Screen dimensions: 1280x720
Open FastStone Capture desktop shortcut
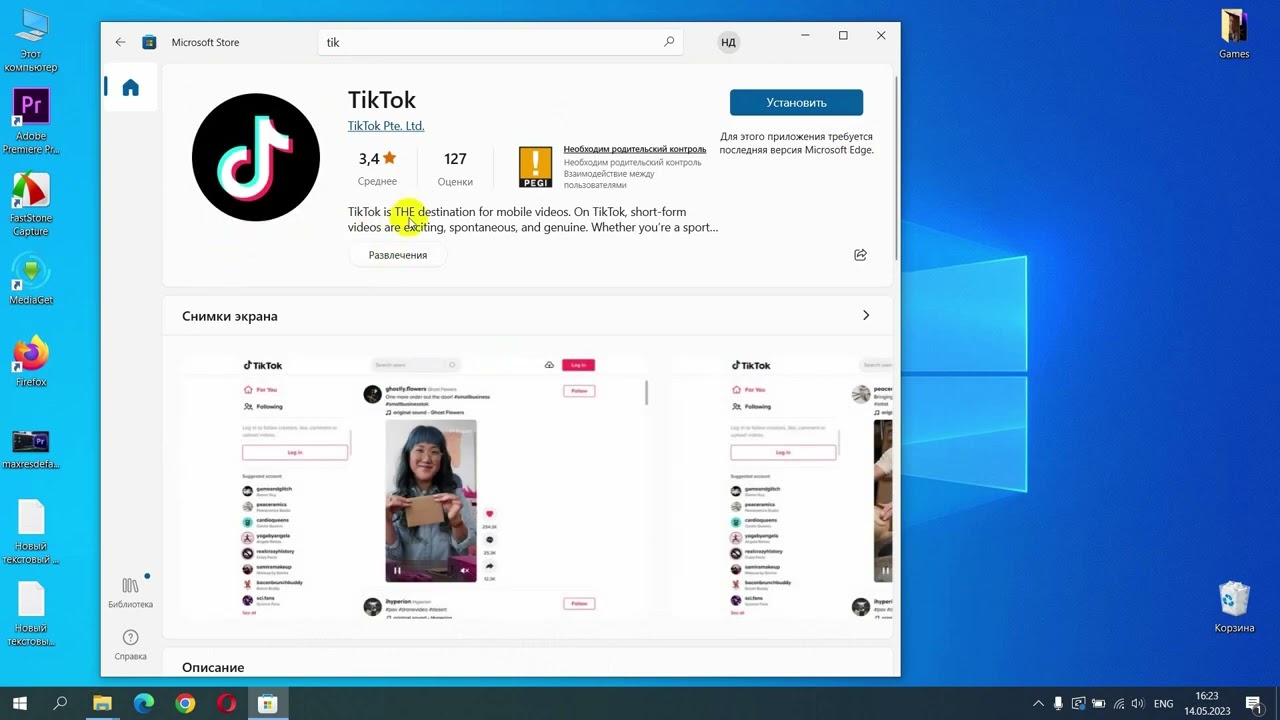coord(31,205)
